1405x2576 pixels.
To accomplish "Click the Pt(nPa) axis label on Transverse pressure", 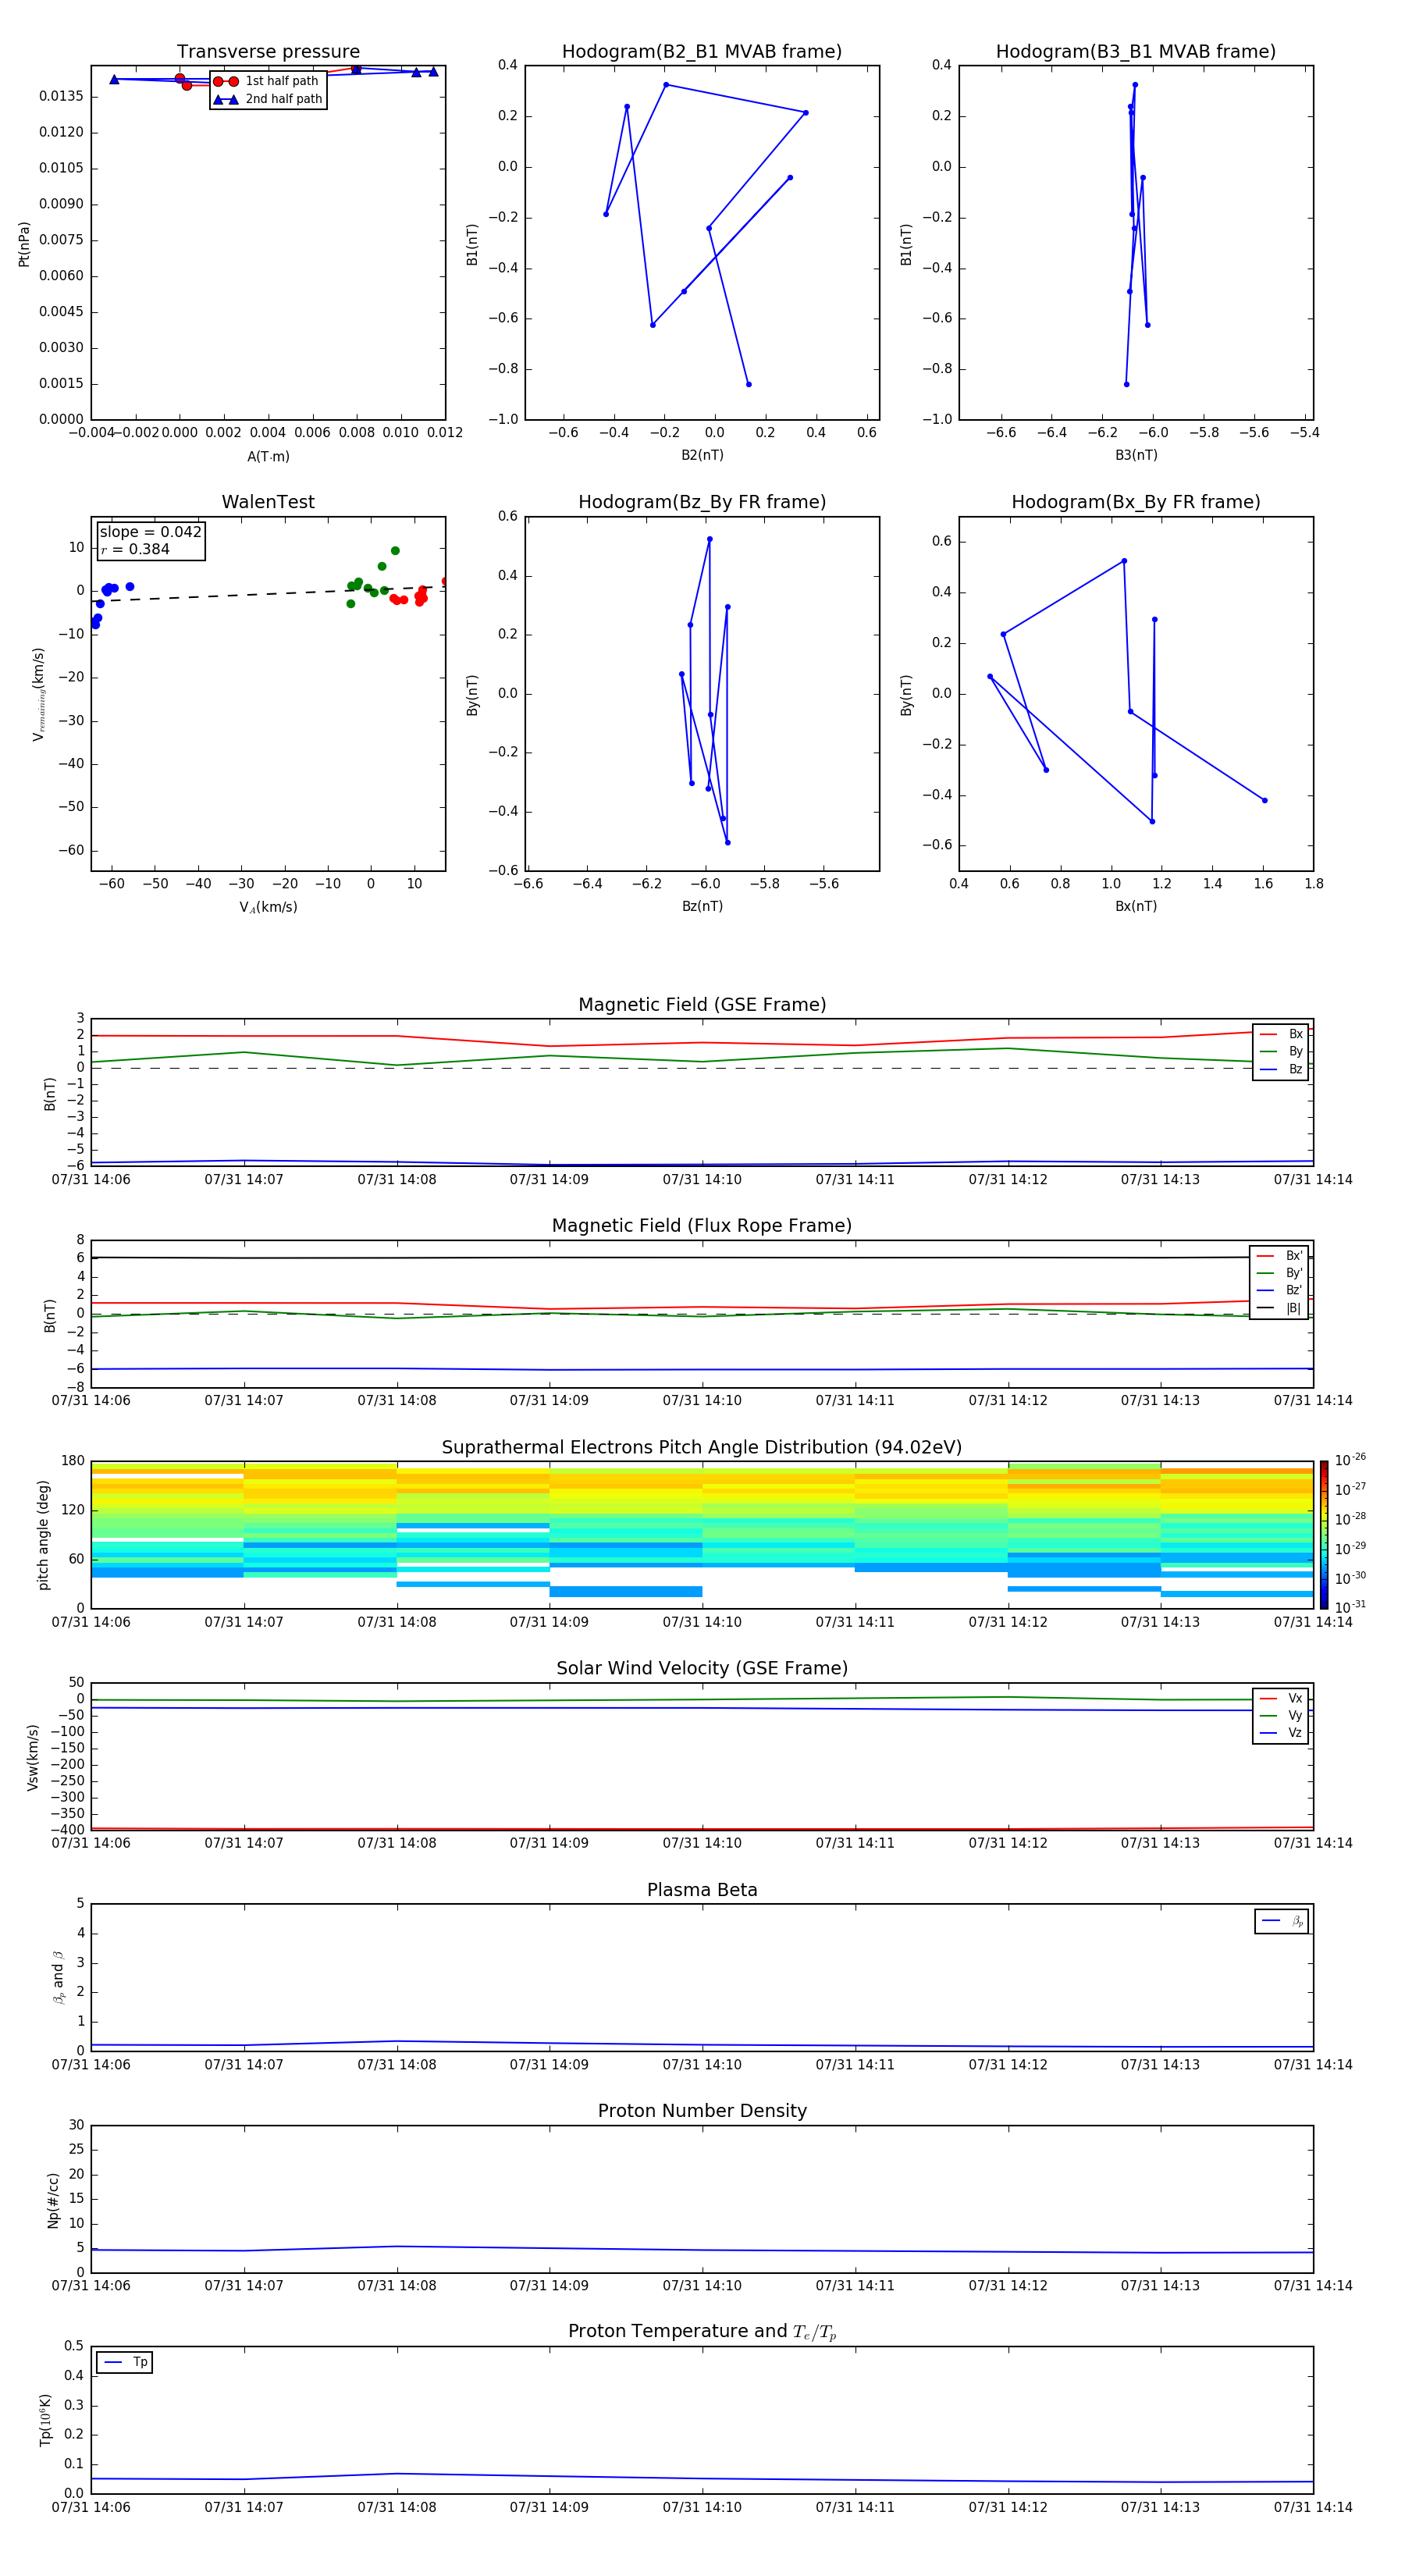I will pyautogui.click(x=24, y=244).
